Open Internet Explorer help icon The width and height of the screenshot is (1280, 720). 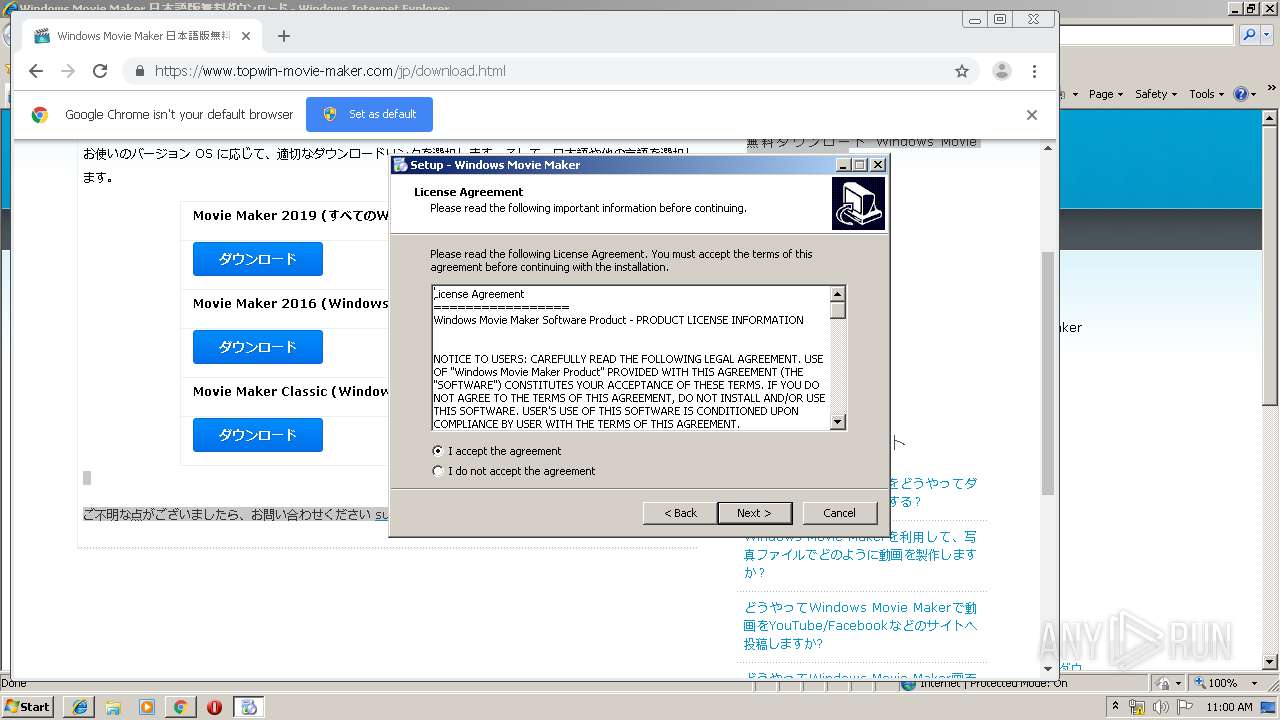point(1240,94)
